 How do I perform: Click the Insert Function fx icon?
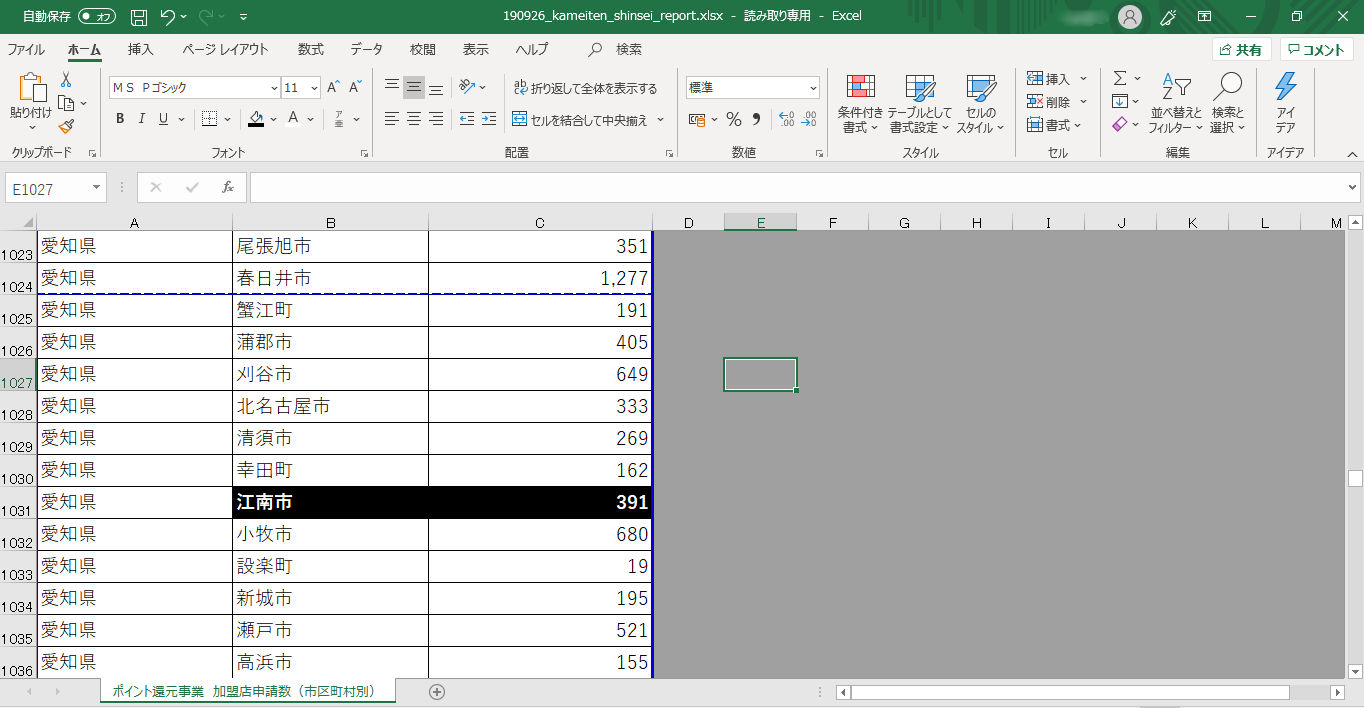pos(228,187)
